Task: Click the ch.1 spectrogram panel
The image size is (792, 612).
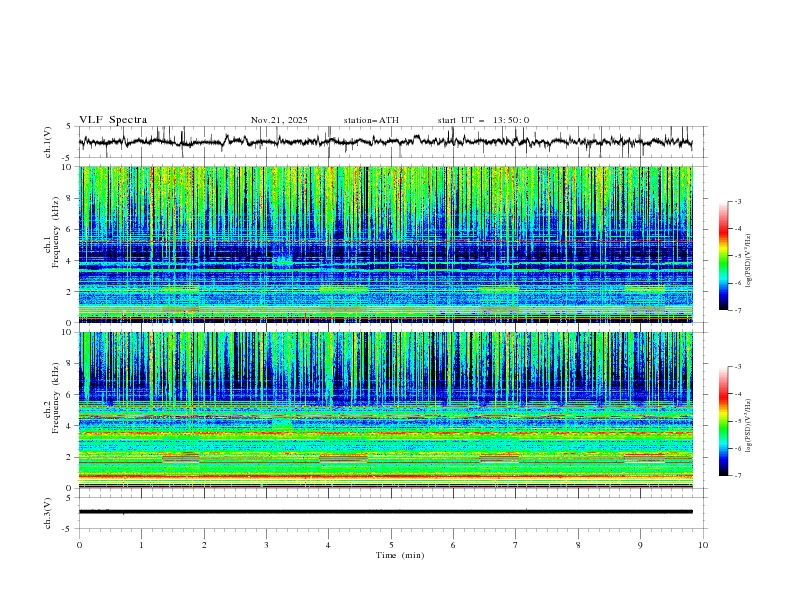Action: (385, 244)
